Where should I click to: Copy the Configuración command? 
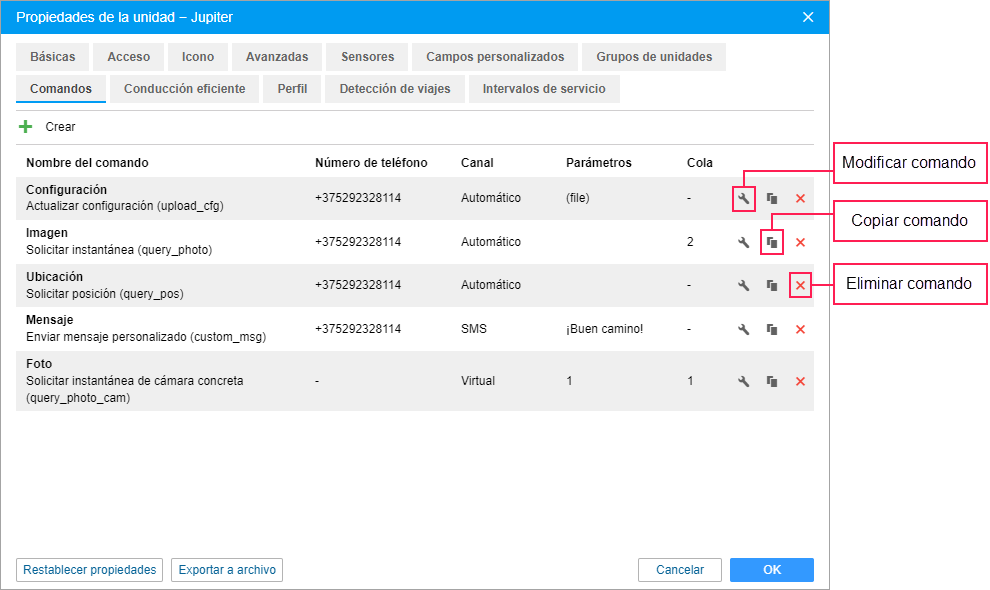point(772,198)
